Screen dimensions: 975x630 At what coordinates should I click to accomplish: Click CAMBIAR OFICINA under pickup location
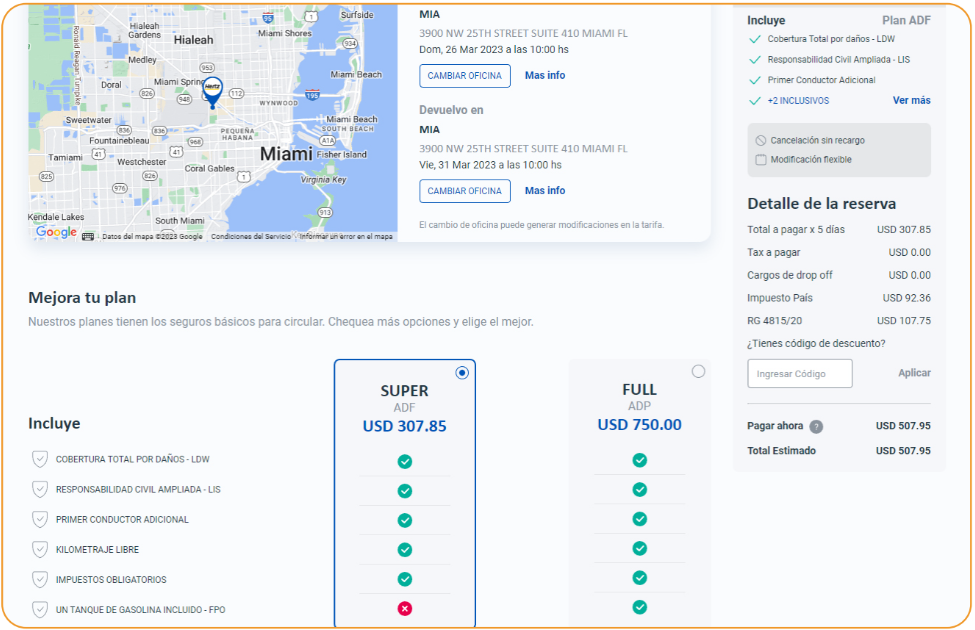point(465,76)
